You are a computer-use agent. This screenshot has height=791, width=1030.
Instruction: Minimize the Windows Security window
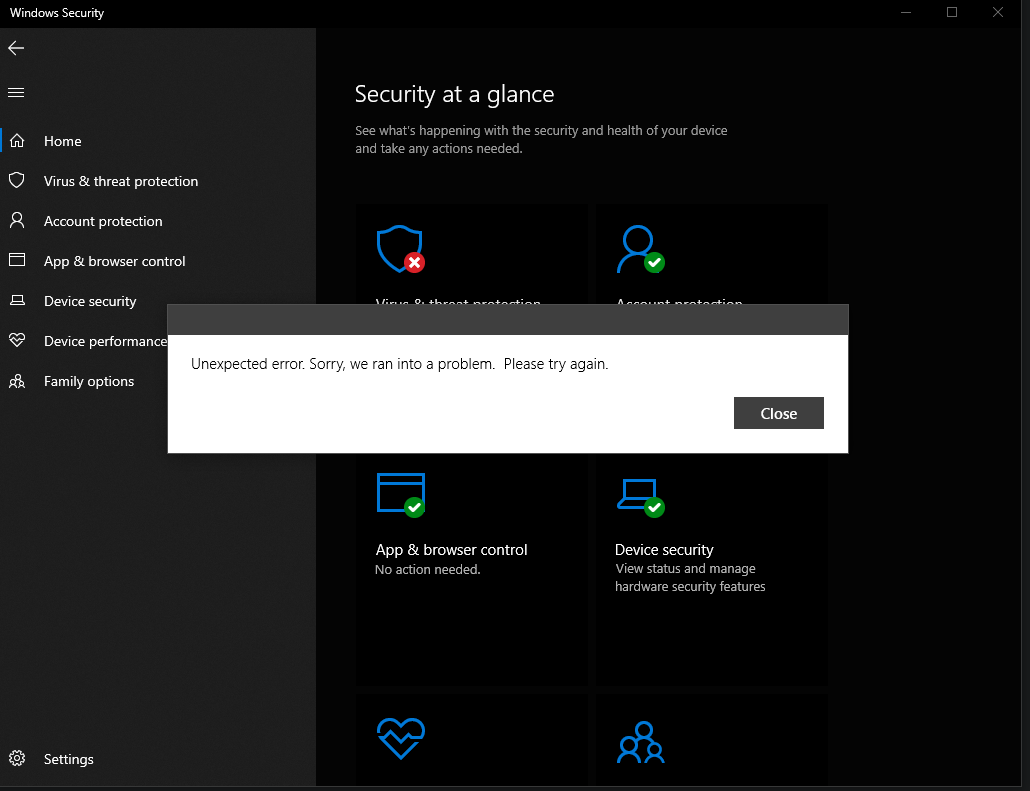tap(906, 12)
